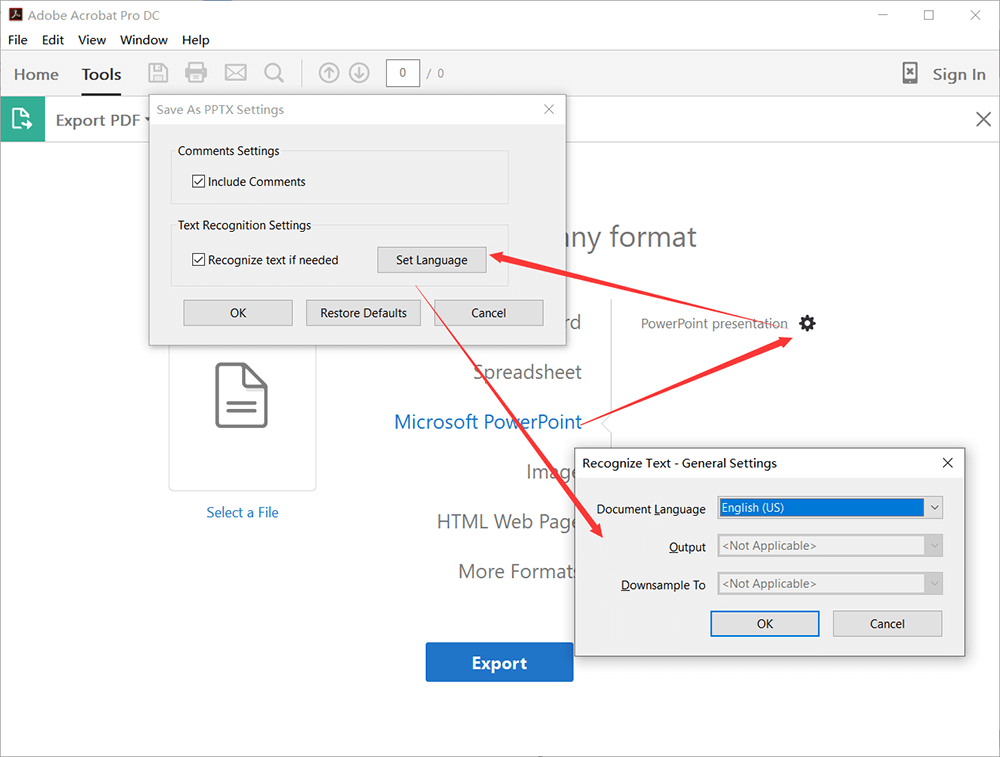1000x757 pixels.
Task: Click the Print icon in toolbar
Action: (x=196, y=73)
